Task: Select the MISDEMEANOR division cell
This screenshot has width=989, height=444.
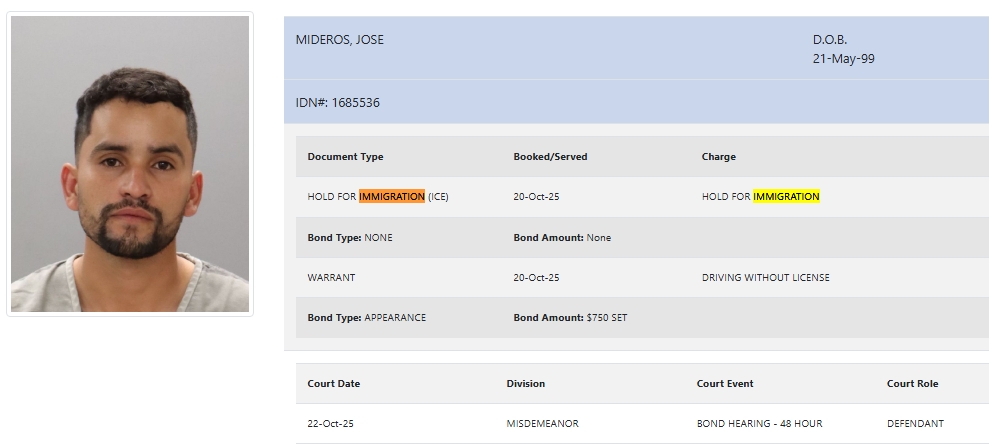Action: [x=542, y=424]
